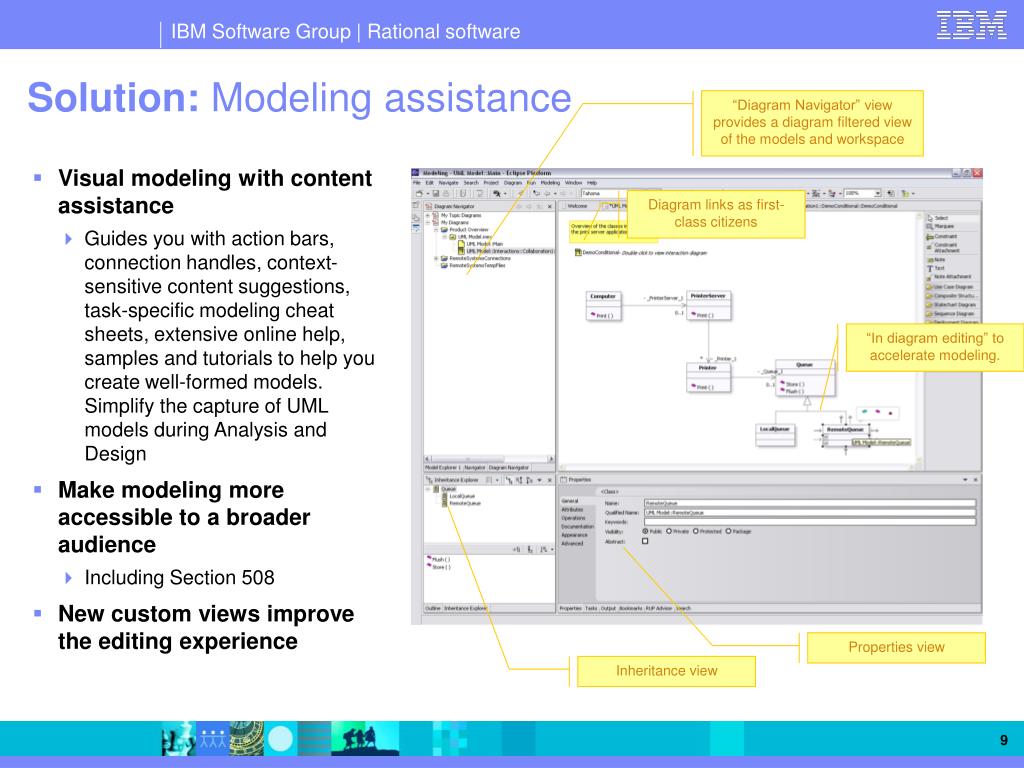The image size is (1024, 768).
Task: Switch to the Welcome editor tab
Action: pyautogui.click(x=577, y=206)
